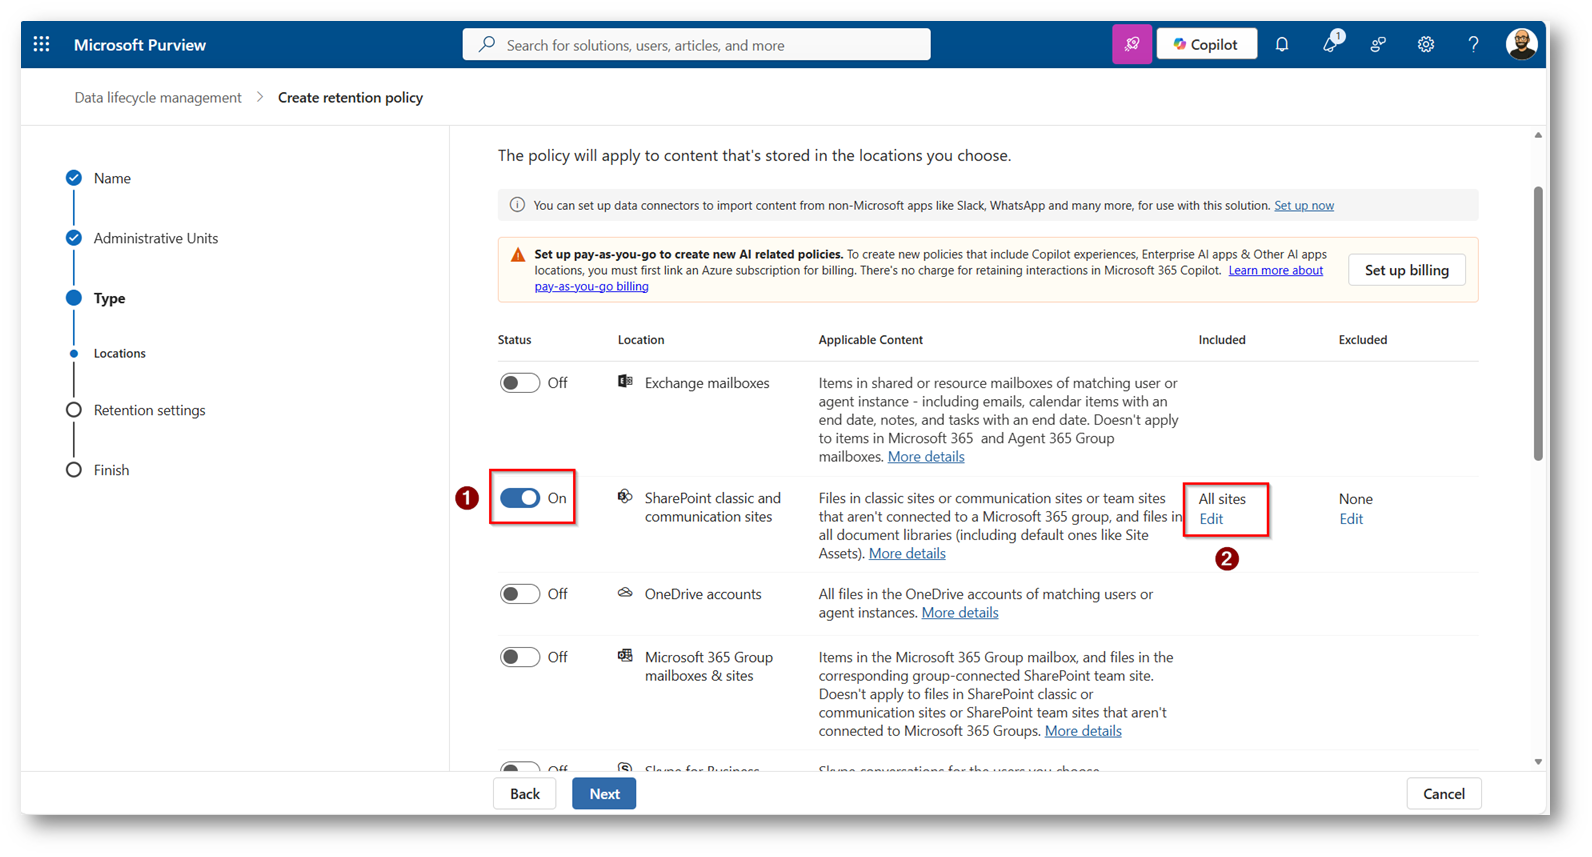Open More details for Microsoft 365 Group
Viewport: 1592px width, 857px height.
click(x=1083, y=730)
